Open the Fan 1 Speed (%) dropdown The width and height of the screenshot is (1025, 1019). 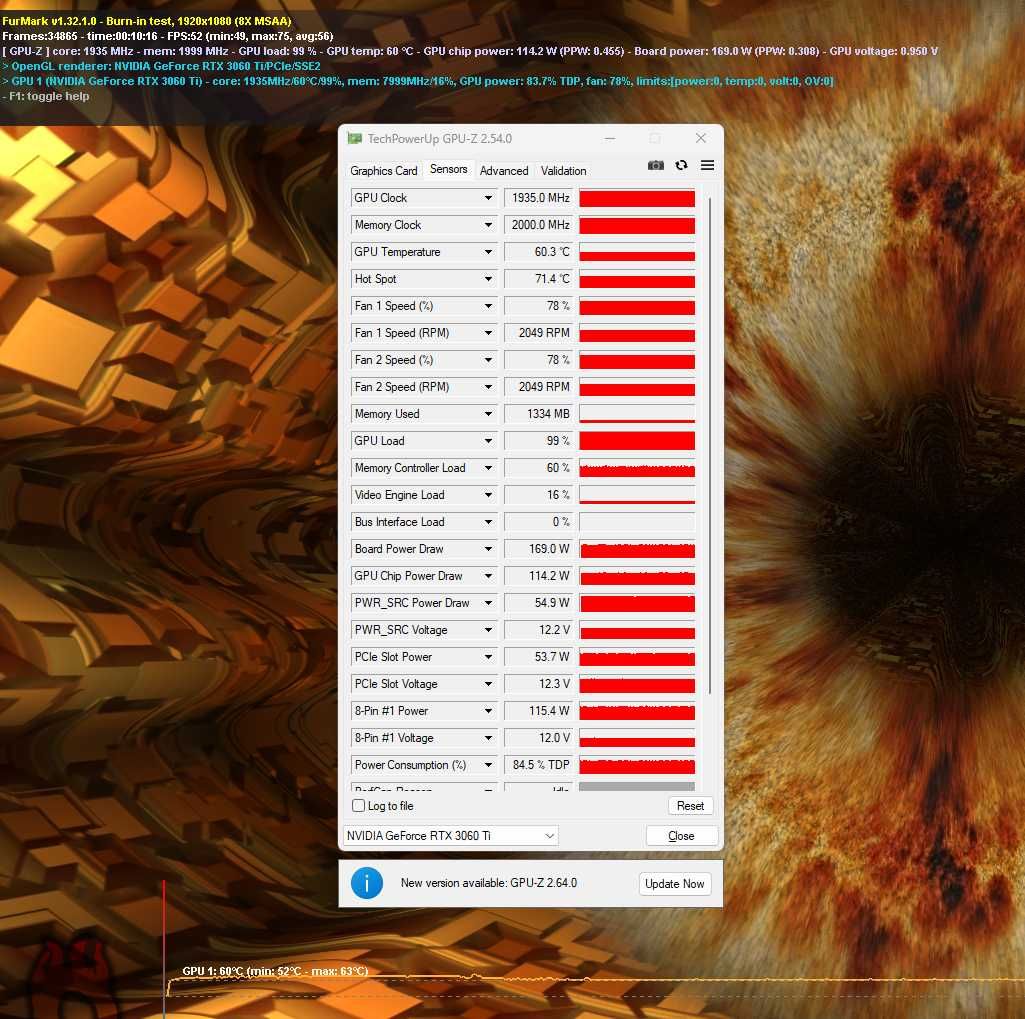click(488, 306)
